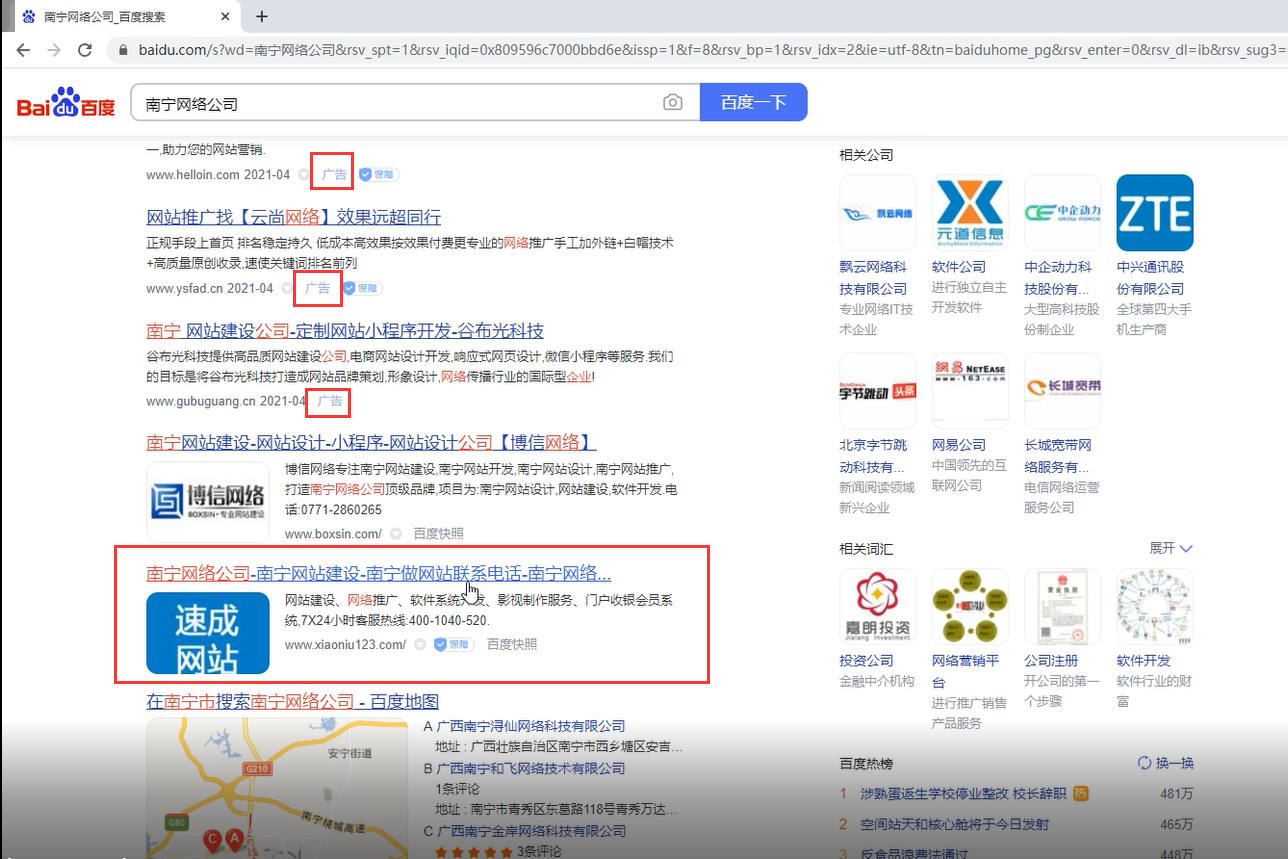This screenshot has width=1288, height=859.
Task: Open the dropdown arrow beside www.xiaoniu123.com/
Action: [x=420, y=645]
